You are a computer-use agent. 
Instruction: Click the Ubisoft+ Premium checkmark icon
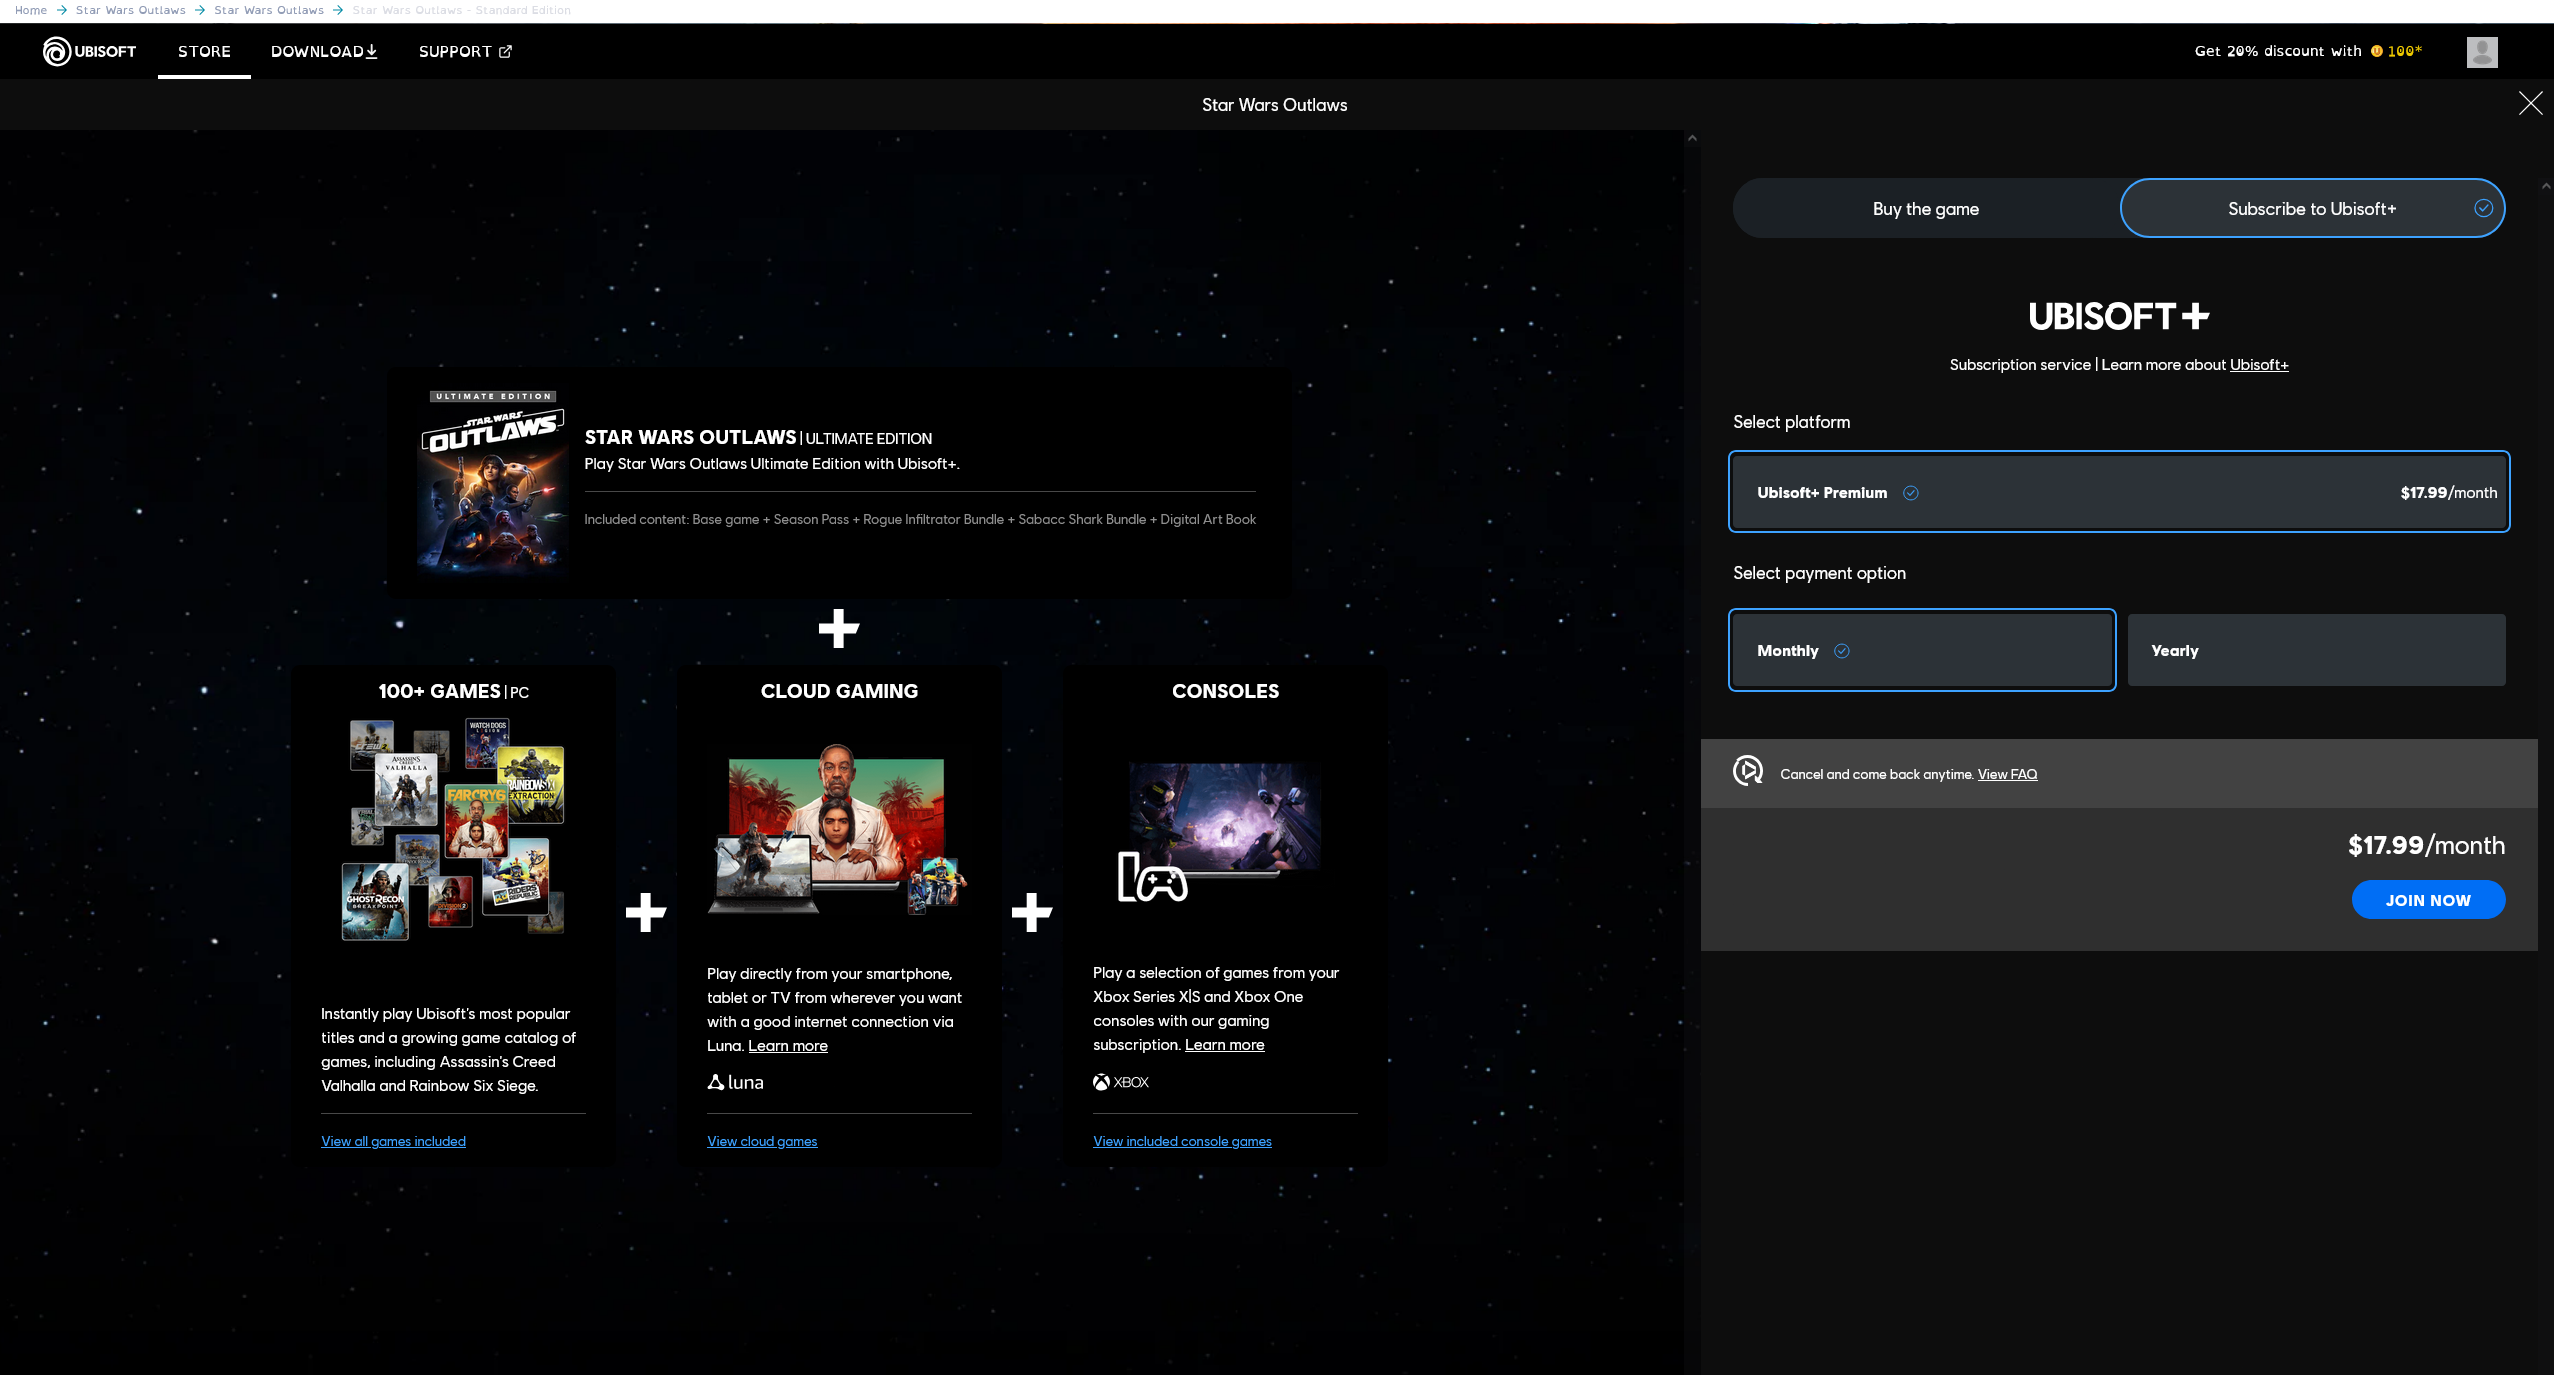(x=1910, y=492)
